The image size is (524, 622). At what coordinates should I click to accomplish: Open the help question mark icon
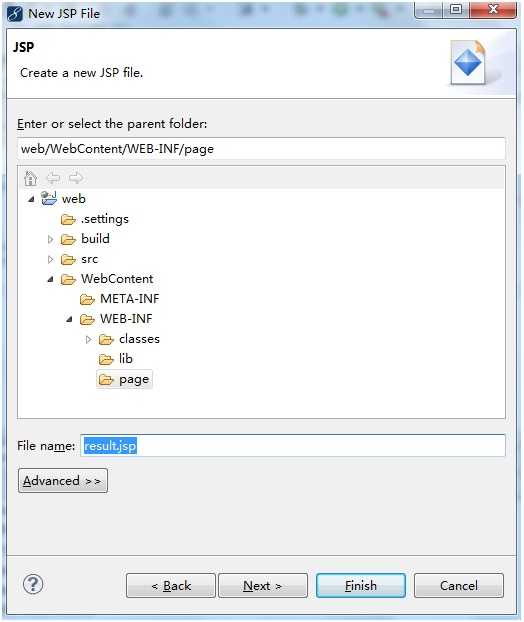(x=33, y=584)
